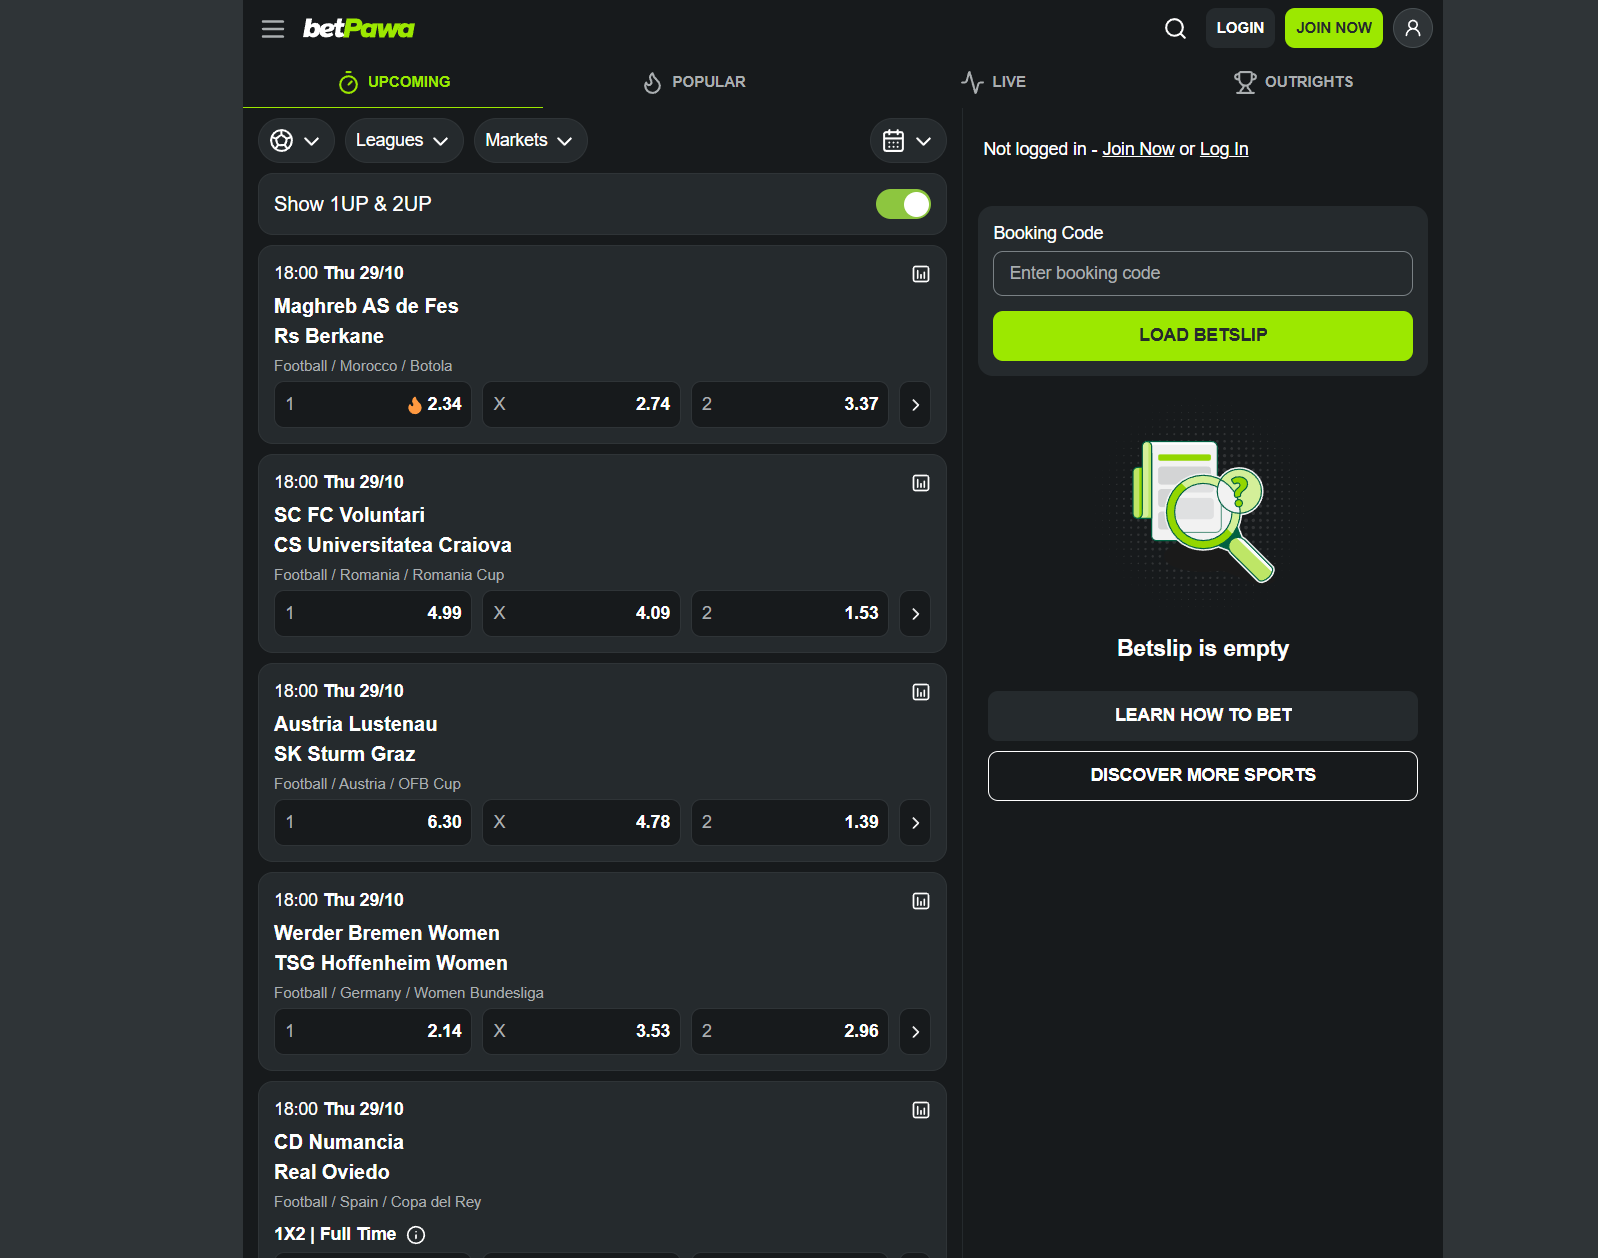
Task: Click info icon next to 1X2 Full Time
Action: point(417,1235)
